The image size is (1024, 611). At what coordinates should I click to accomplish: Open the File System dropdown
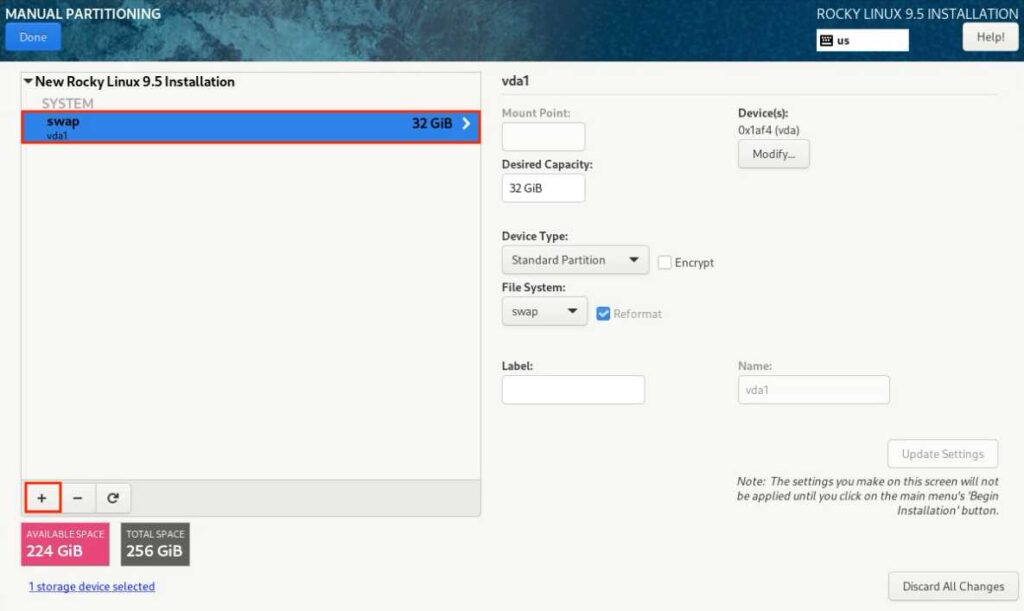click(544, 311)
